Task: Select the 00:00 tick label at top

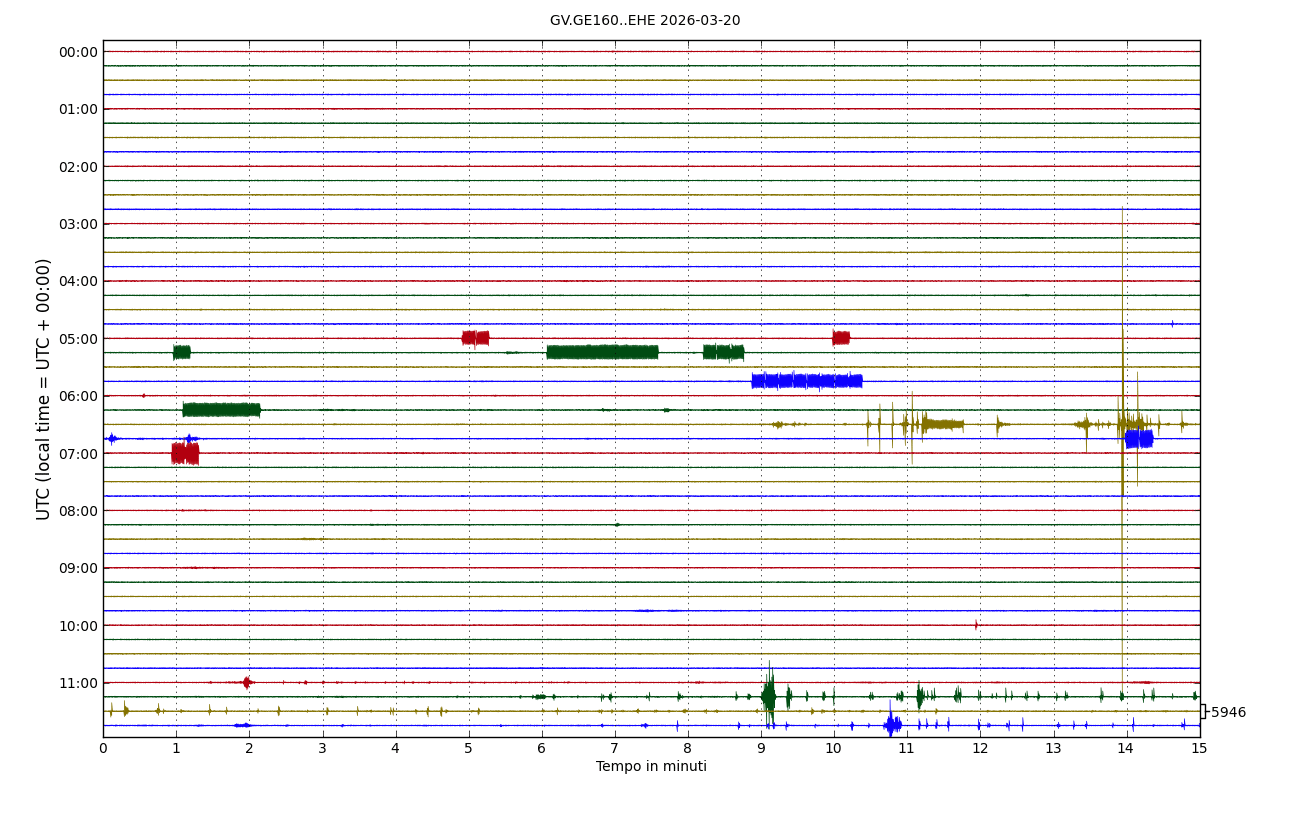Action: pyautogui.click(x=78, y=52)
